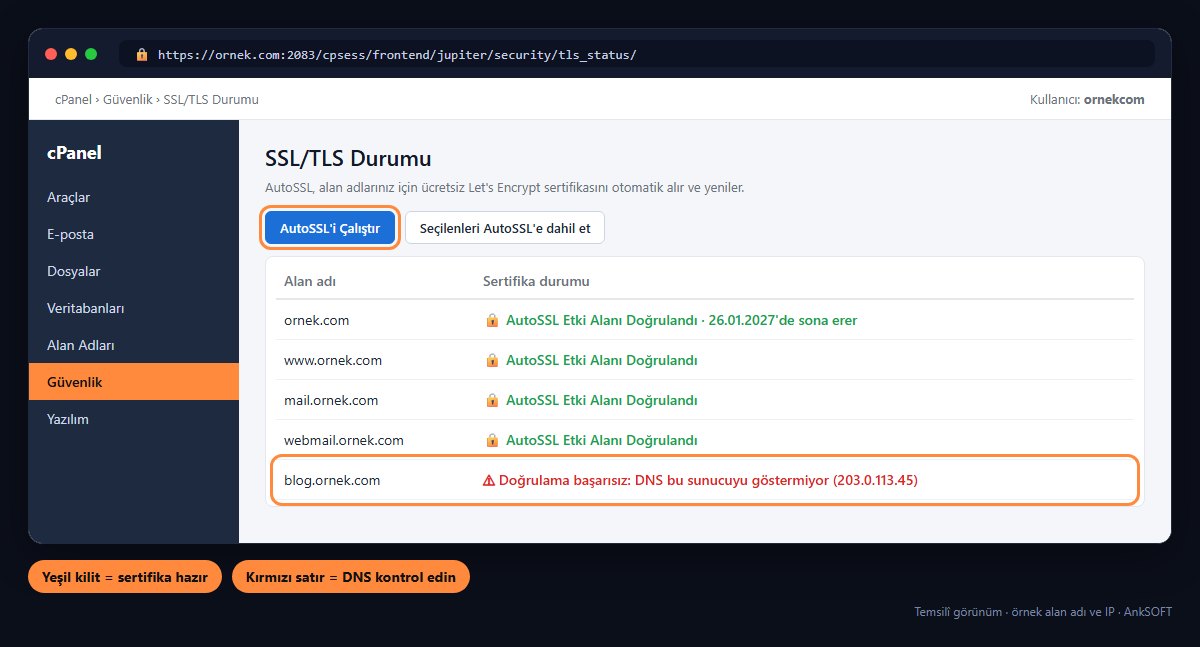The image size is (1200, 647).
Task: Click lock icon in the www.ornek.com row
Action: (492, 360)
